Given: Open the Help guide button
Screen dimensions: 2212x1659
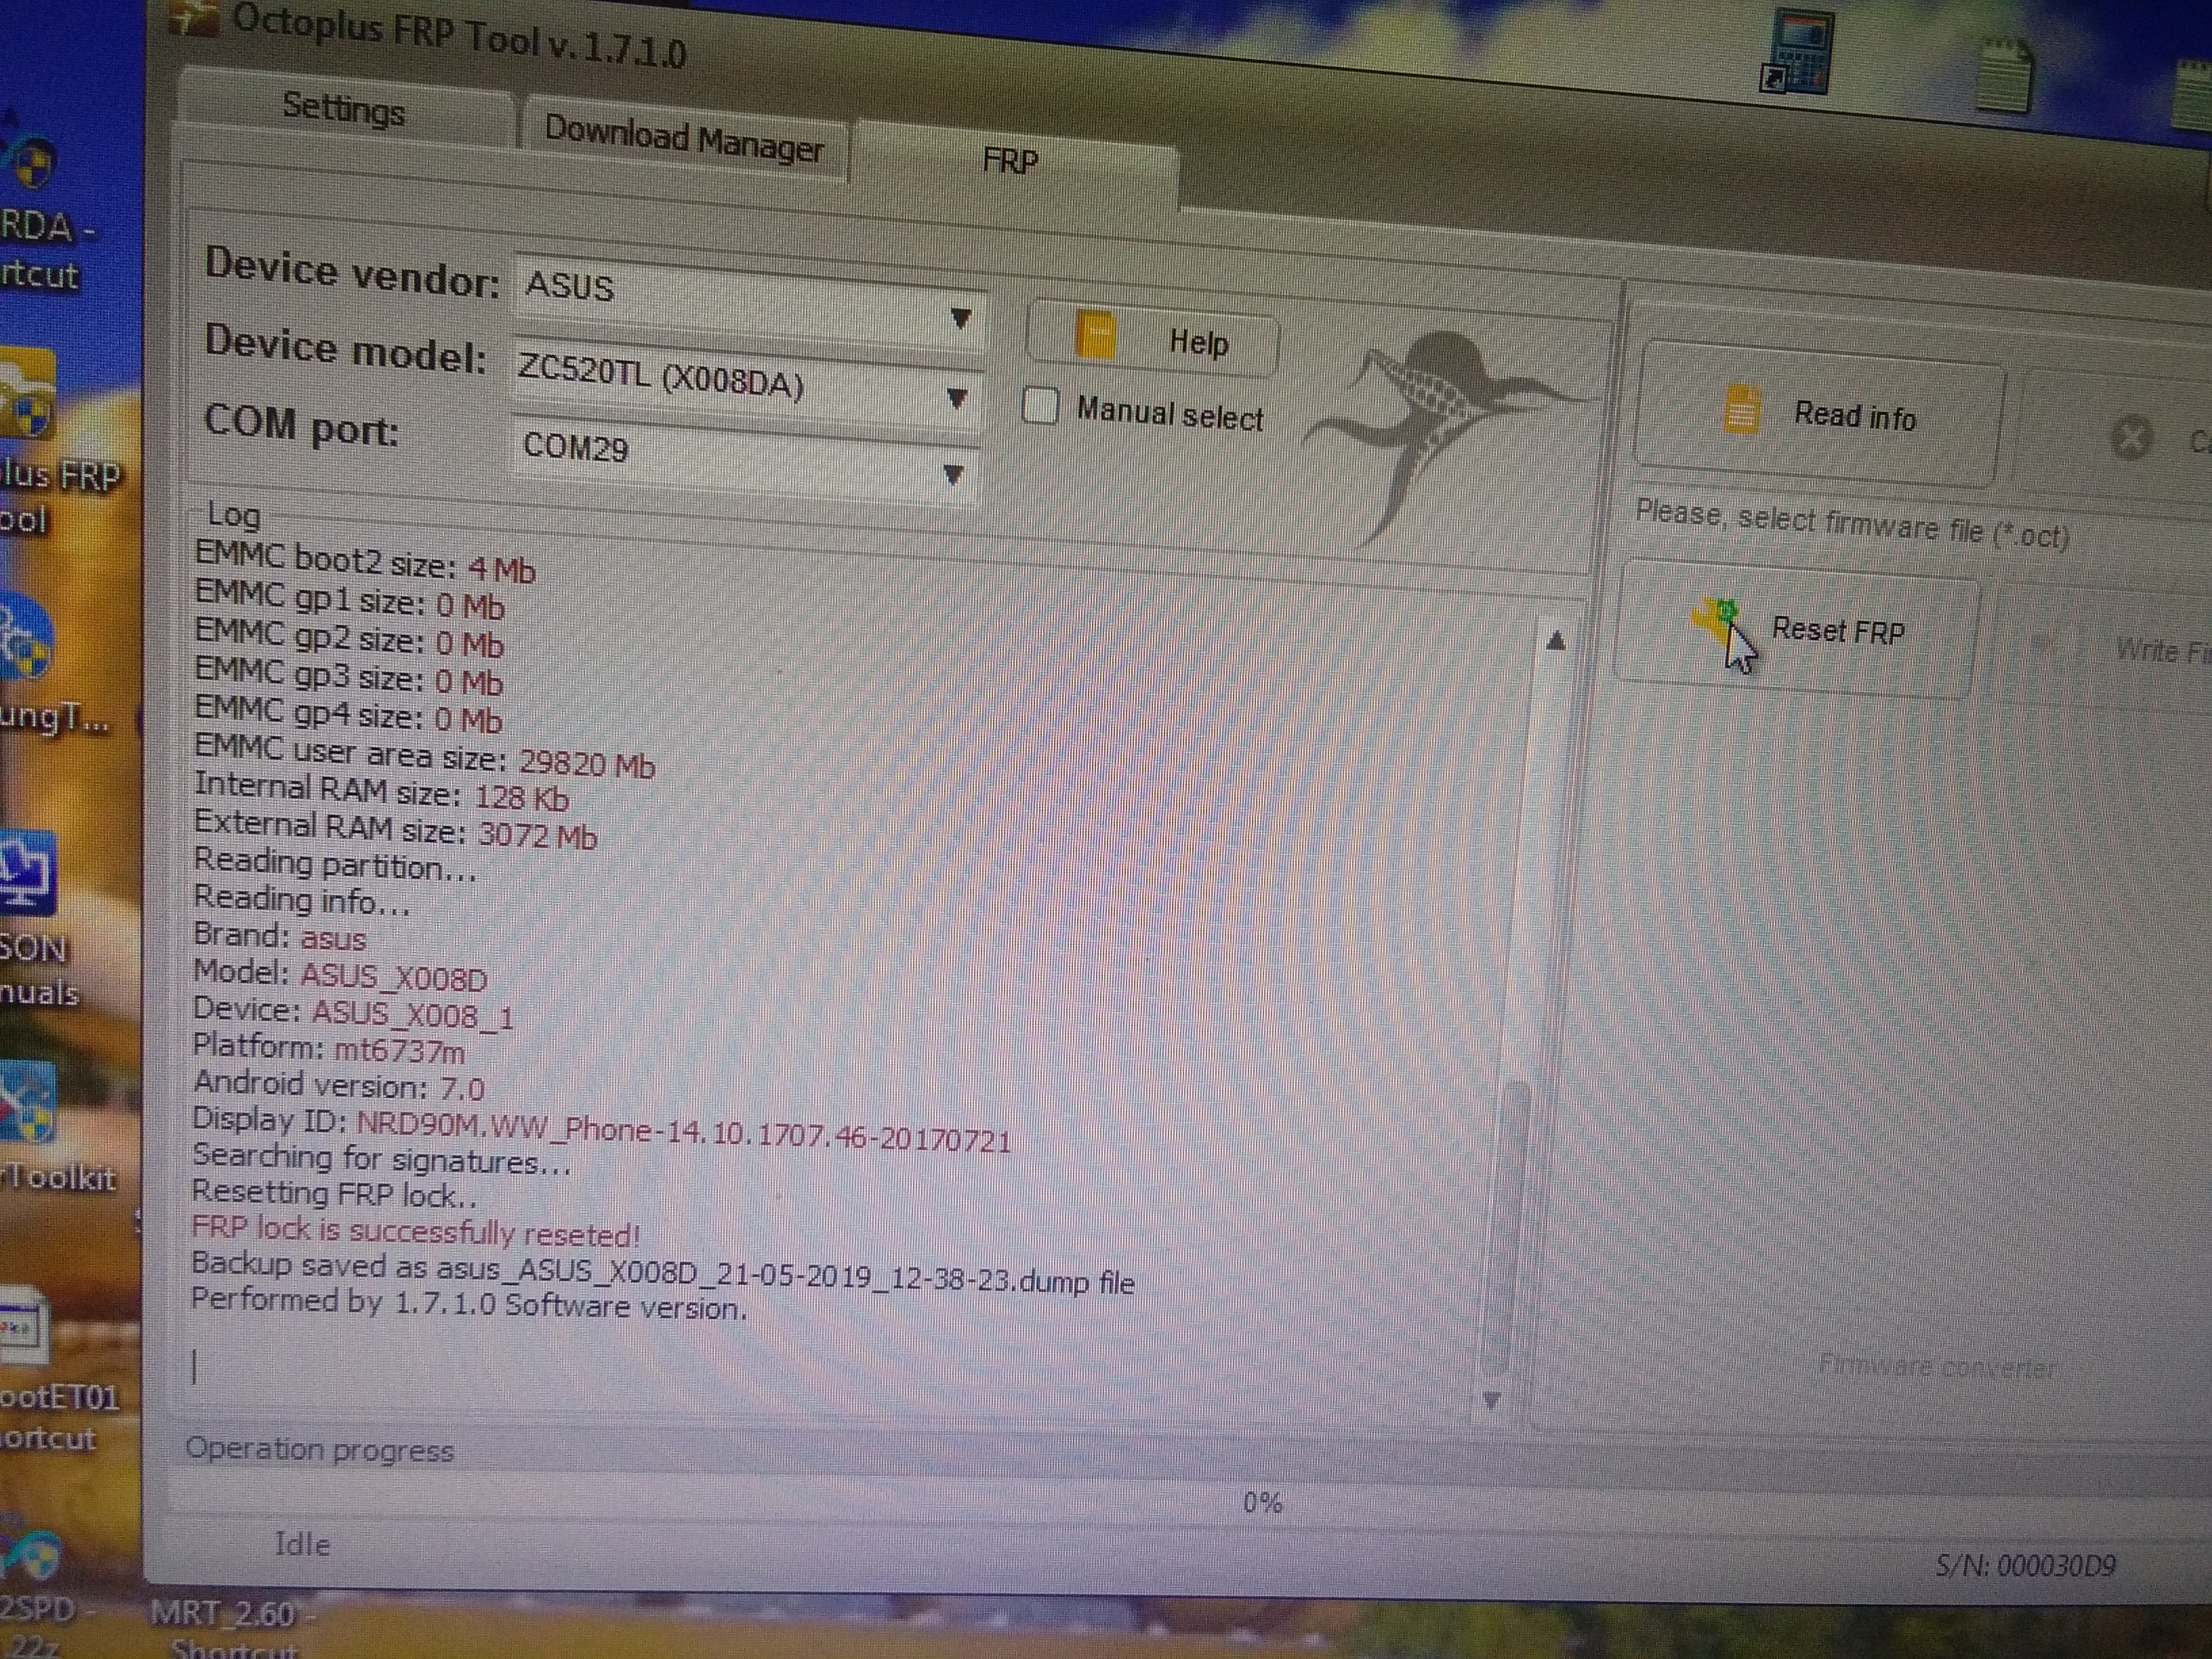Looking at the screenshot, I should pos(1152,340).
